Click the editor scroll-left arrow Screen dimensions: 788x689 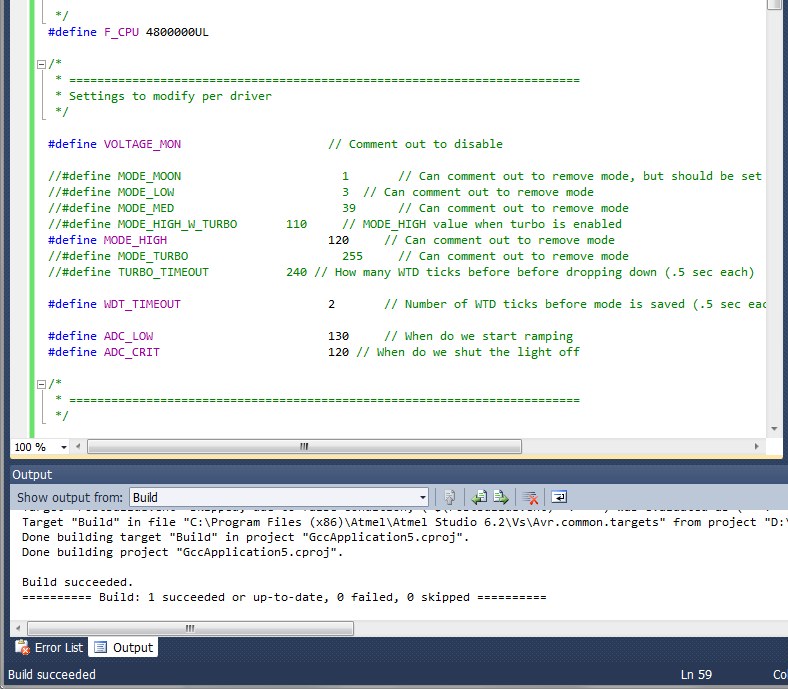click(78, 446)
